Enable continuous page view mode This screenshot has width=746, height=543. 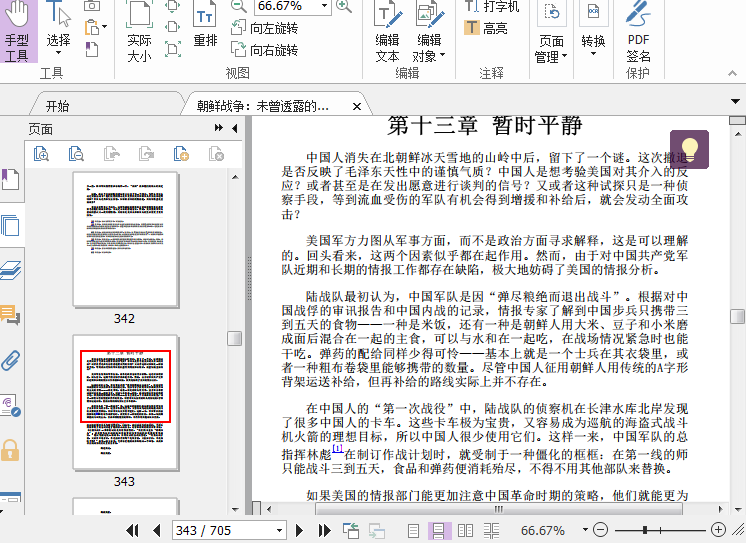[439, 530]
